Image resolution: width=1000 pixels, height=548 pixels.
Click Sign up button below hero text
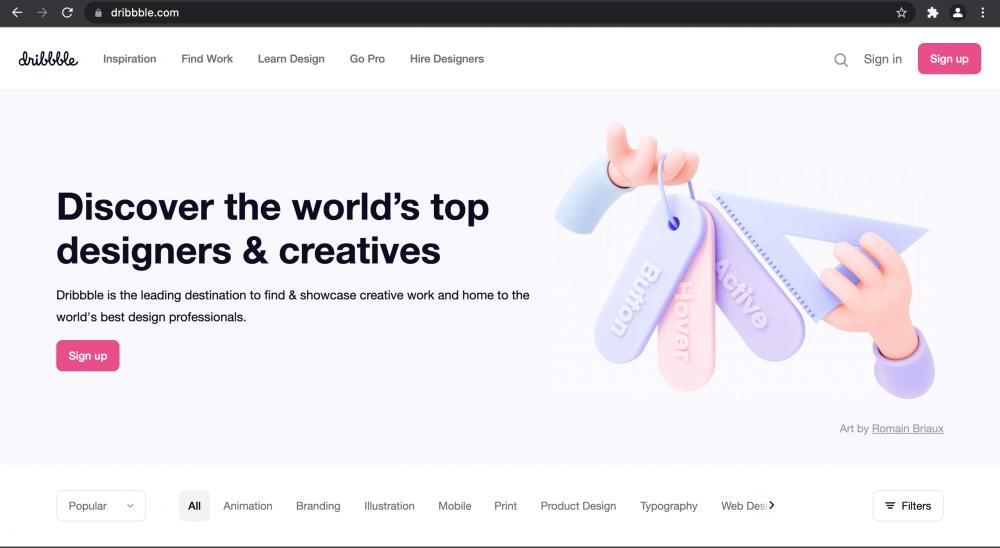click(x=87, y=355)
